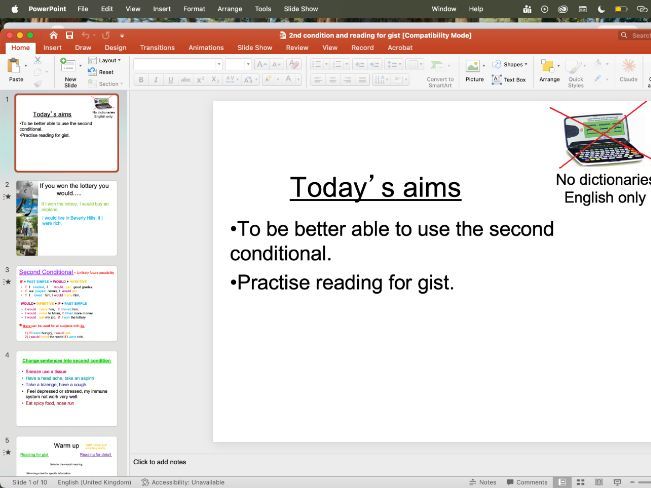Align text to the left
Image resolution: width=651 pixels, height=488 pixels.
(318, 79)
